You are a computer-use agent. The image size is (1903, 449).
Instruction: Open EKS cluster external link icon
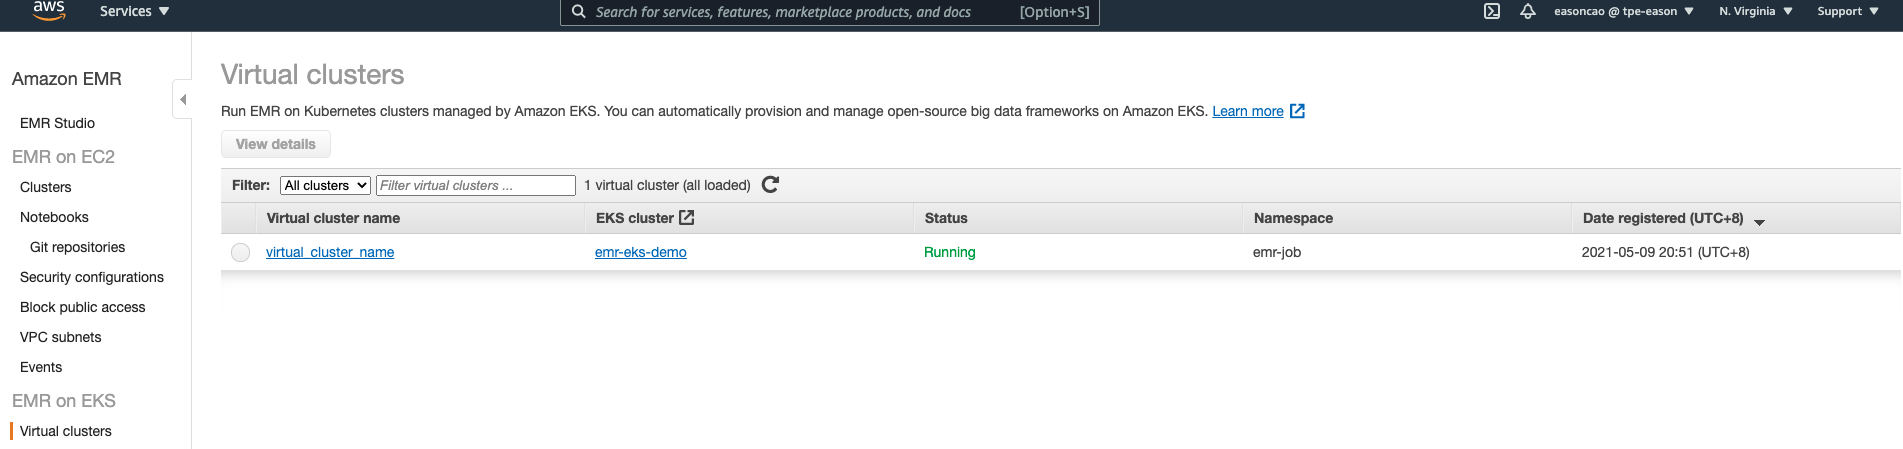click(687, 218)
